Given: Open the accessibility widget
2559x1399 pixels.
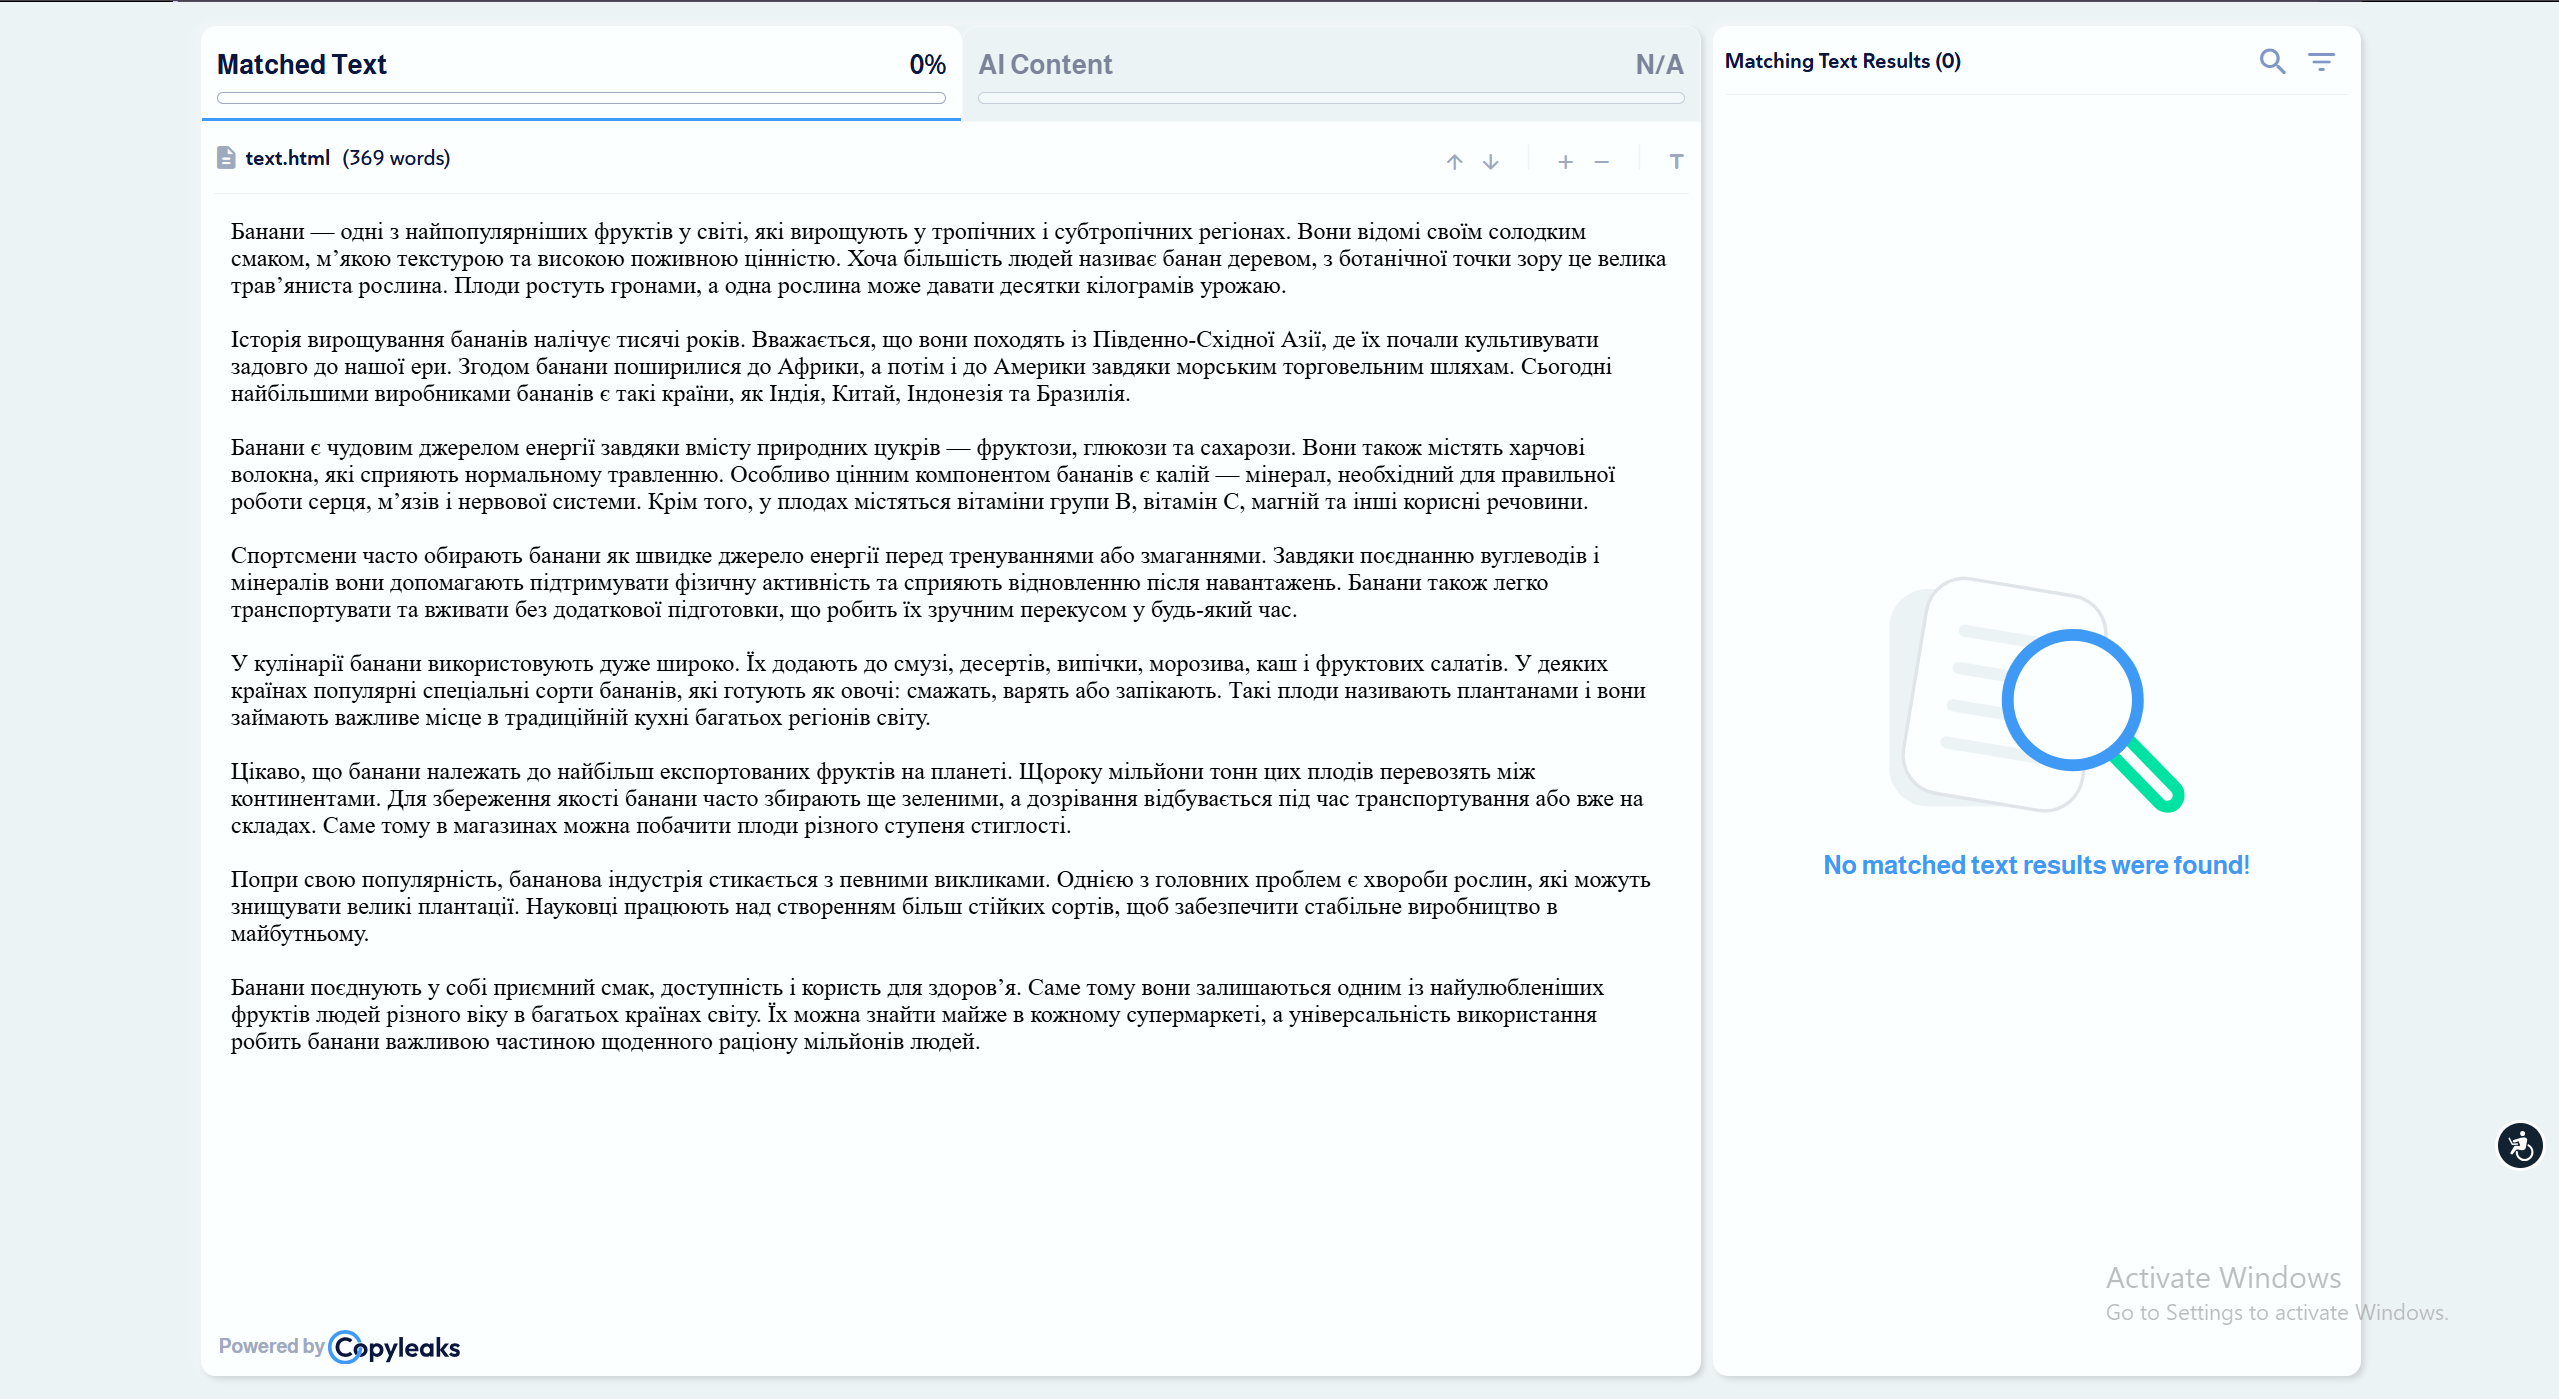Looking at the screenshot, I should 2520,1146.
